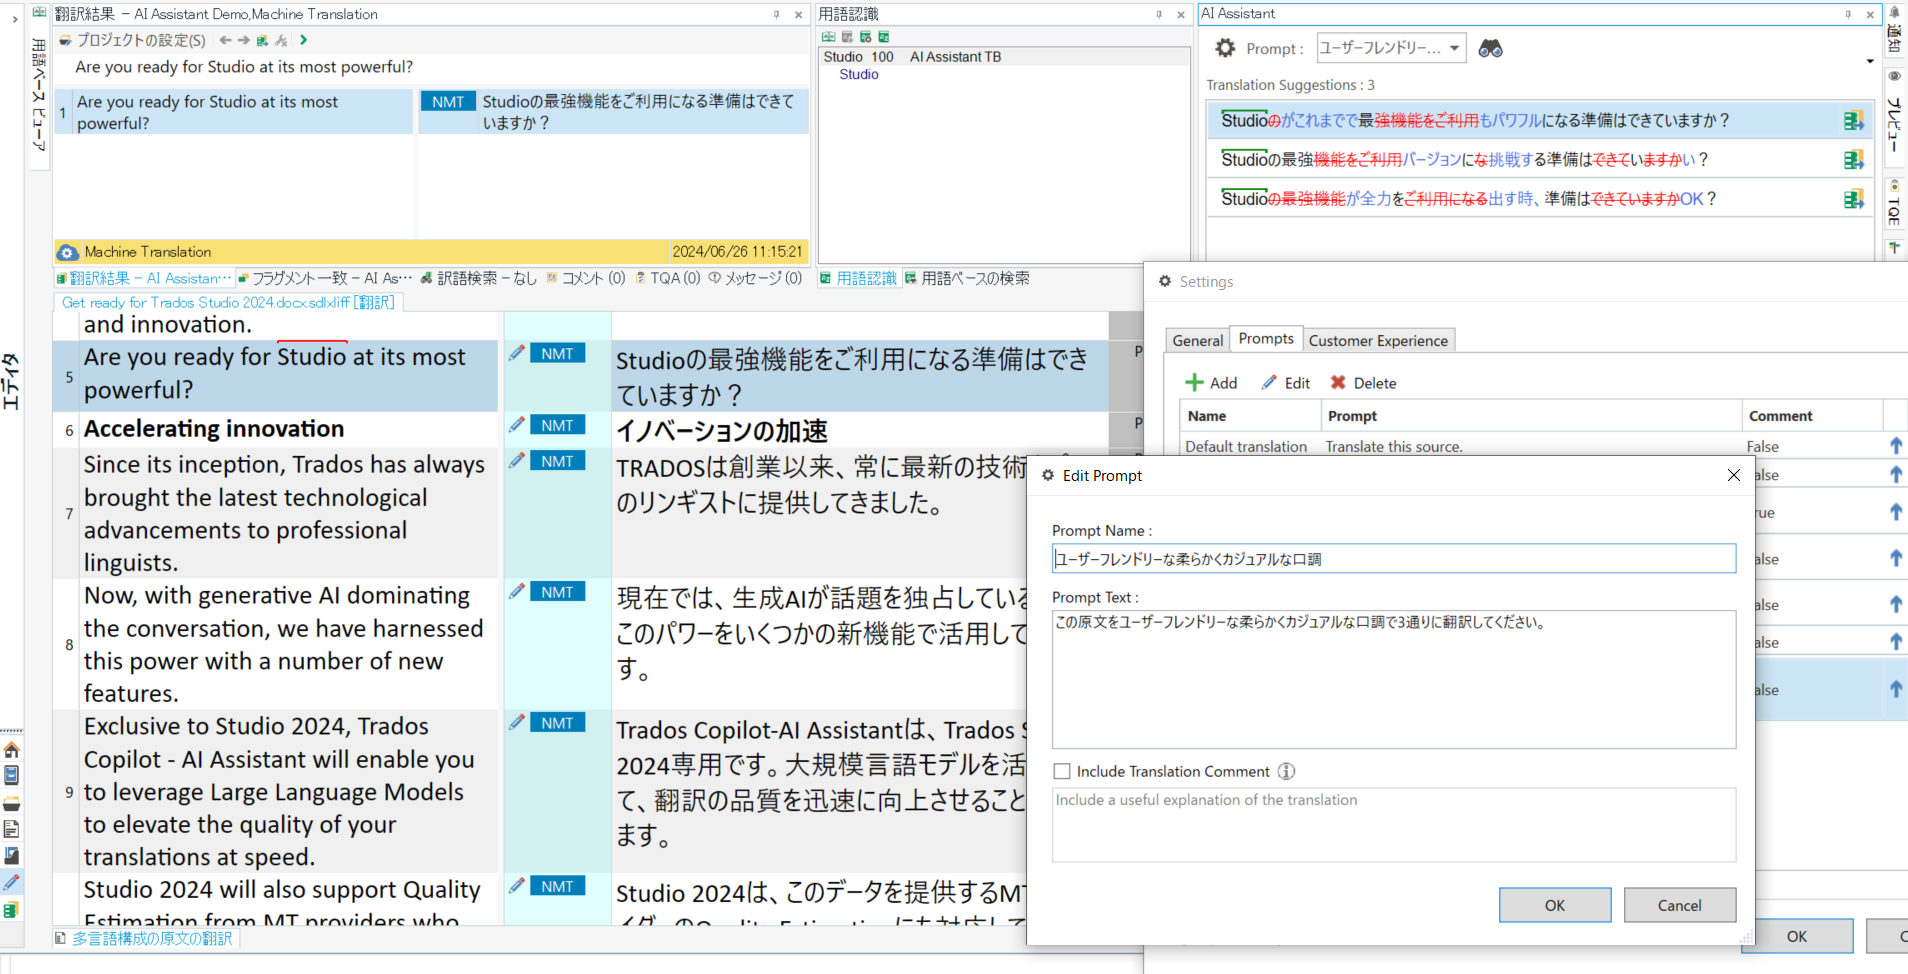Go to previous result arrow in translation results toolbar

[x=225, y=40]
